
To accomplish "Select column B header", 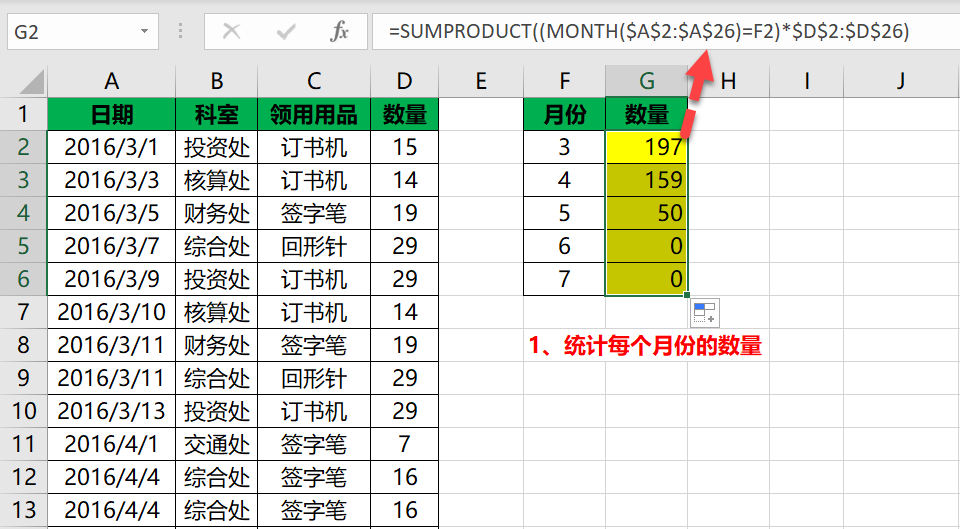I will [216, 81].
